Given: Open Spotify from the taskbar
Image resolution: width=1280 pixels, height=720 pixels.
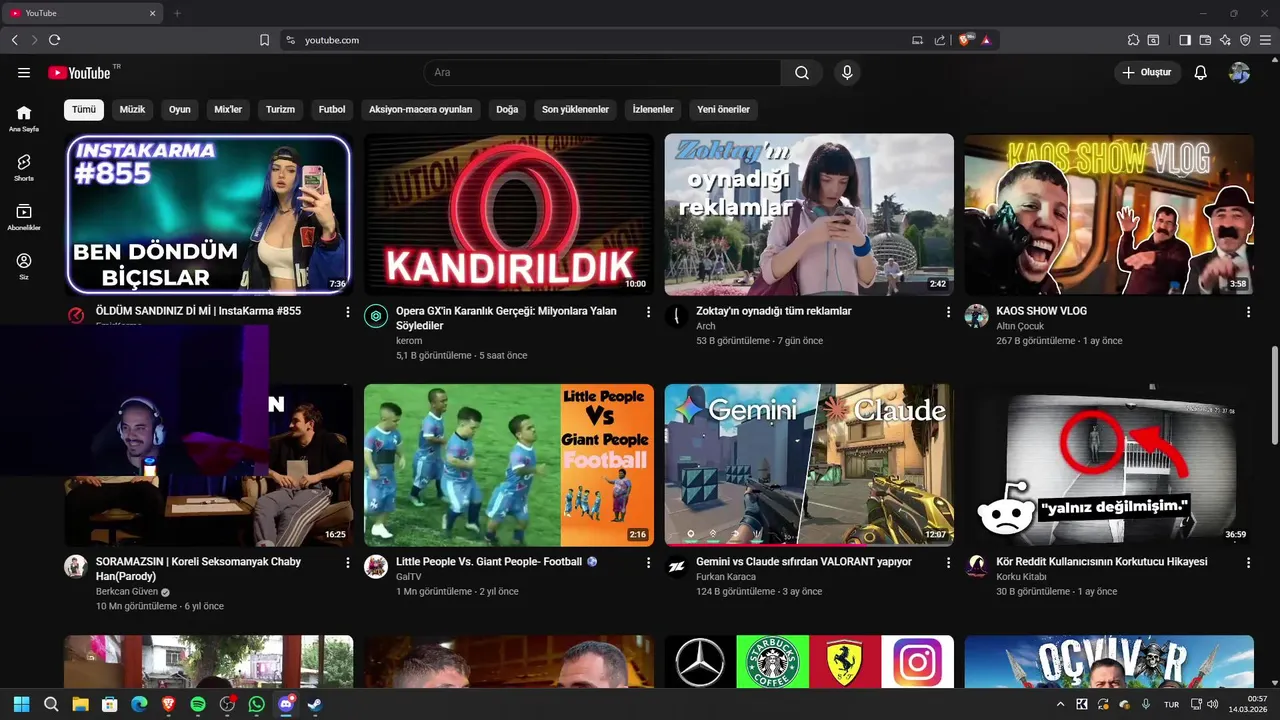Looking at the screenshot, I should pyautogui.click(x=198, y=704).
